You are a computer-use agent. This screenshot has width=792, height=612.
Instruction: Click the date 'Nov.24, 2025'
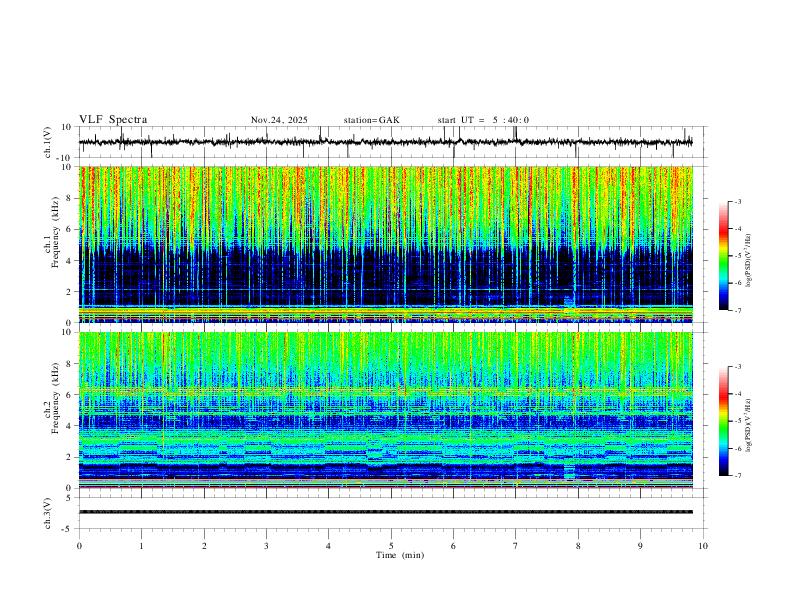[279, 120]
